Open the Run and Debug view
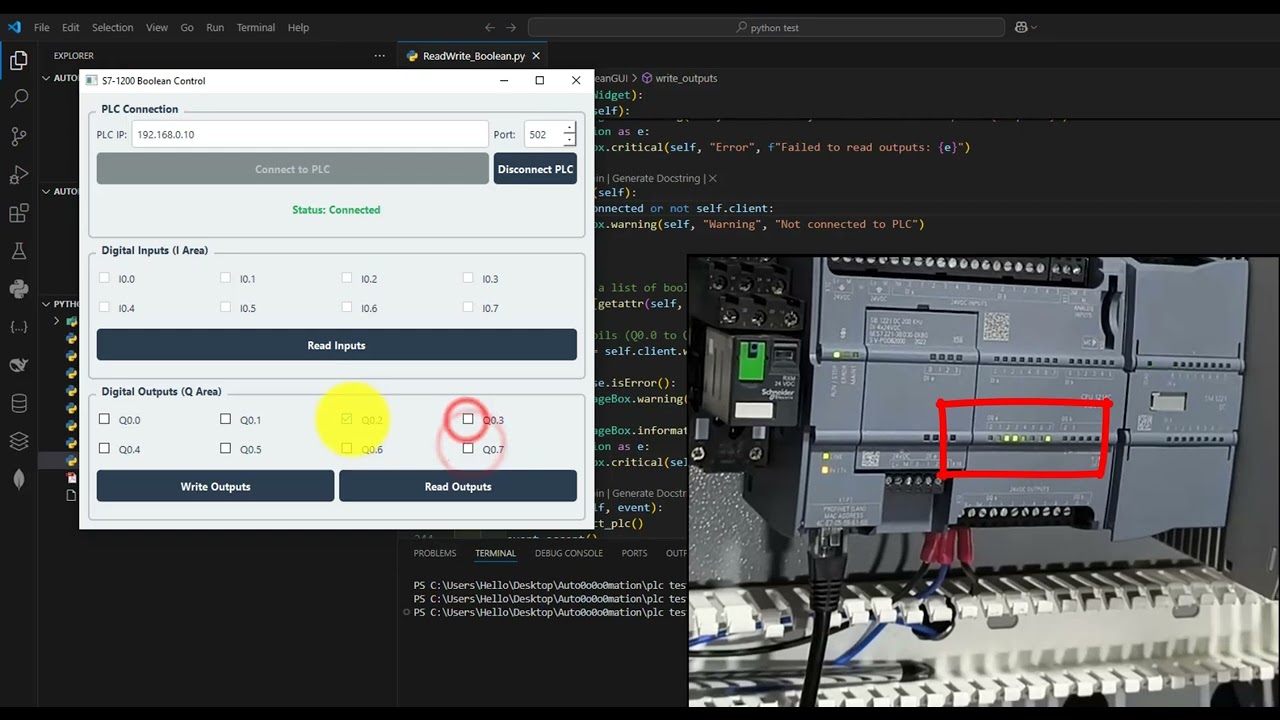 point(18,175)
